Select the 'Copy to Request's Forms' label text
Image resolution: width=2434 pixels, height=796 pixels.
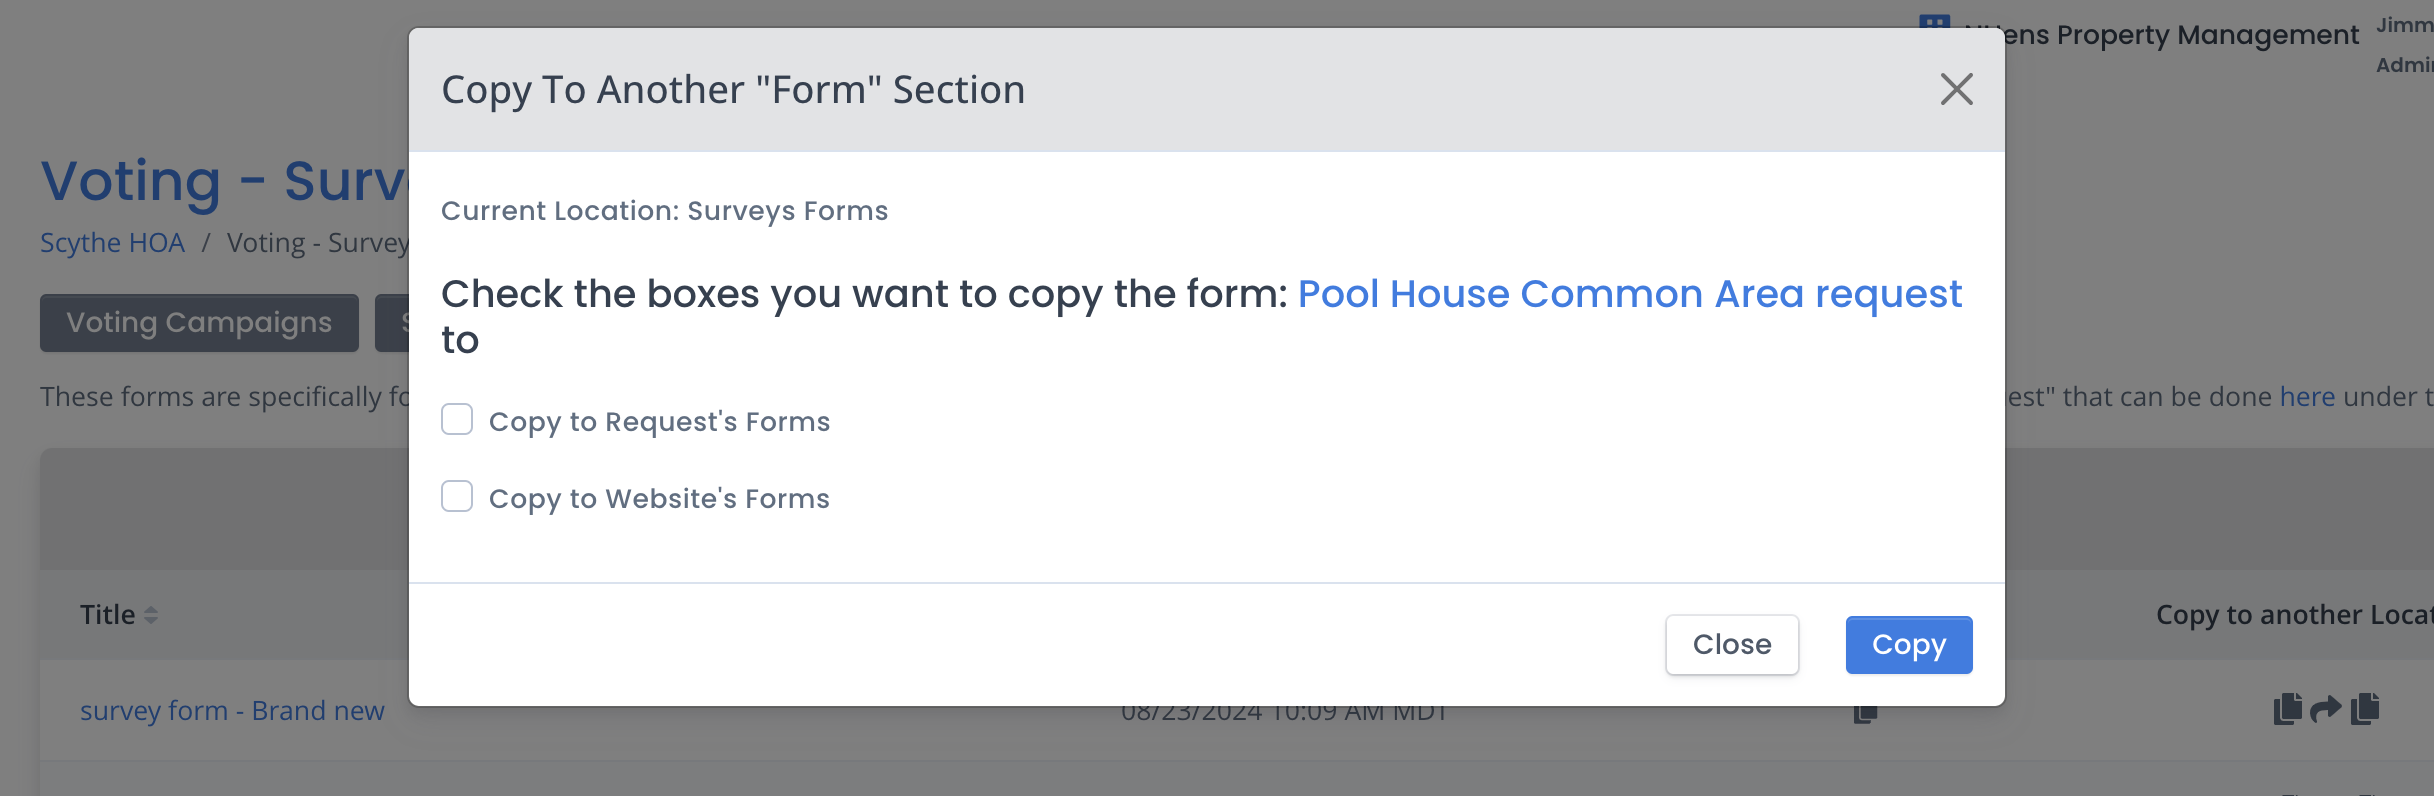(x=659, y=422)
